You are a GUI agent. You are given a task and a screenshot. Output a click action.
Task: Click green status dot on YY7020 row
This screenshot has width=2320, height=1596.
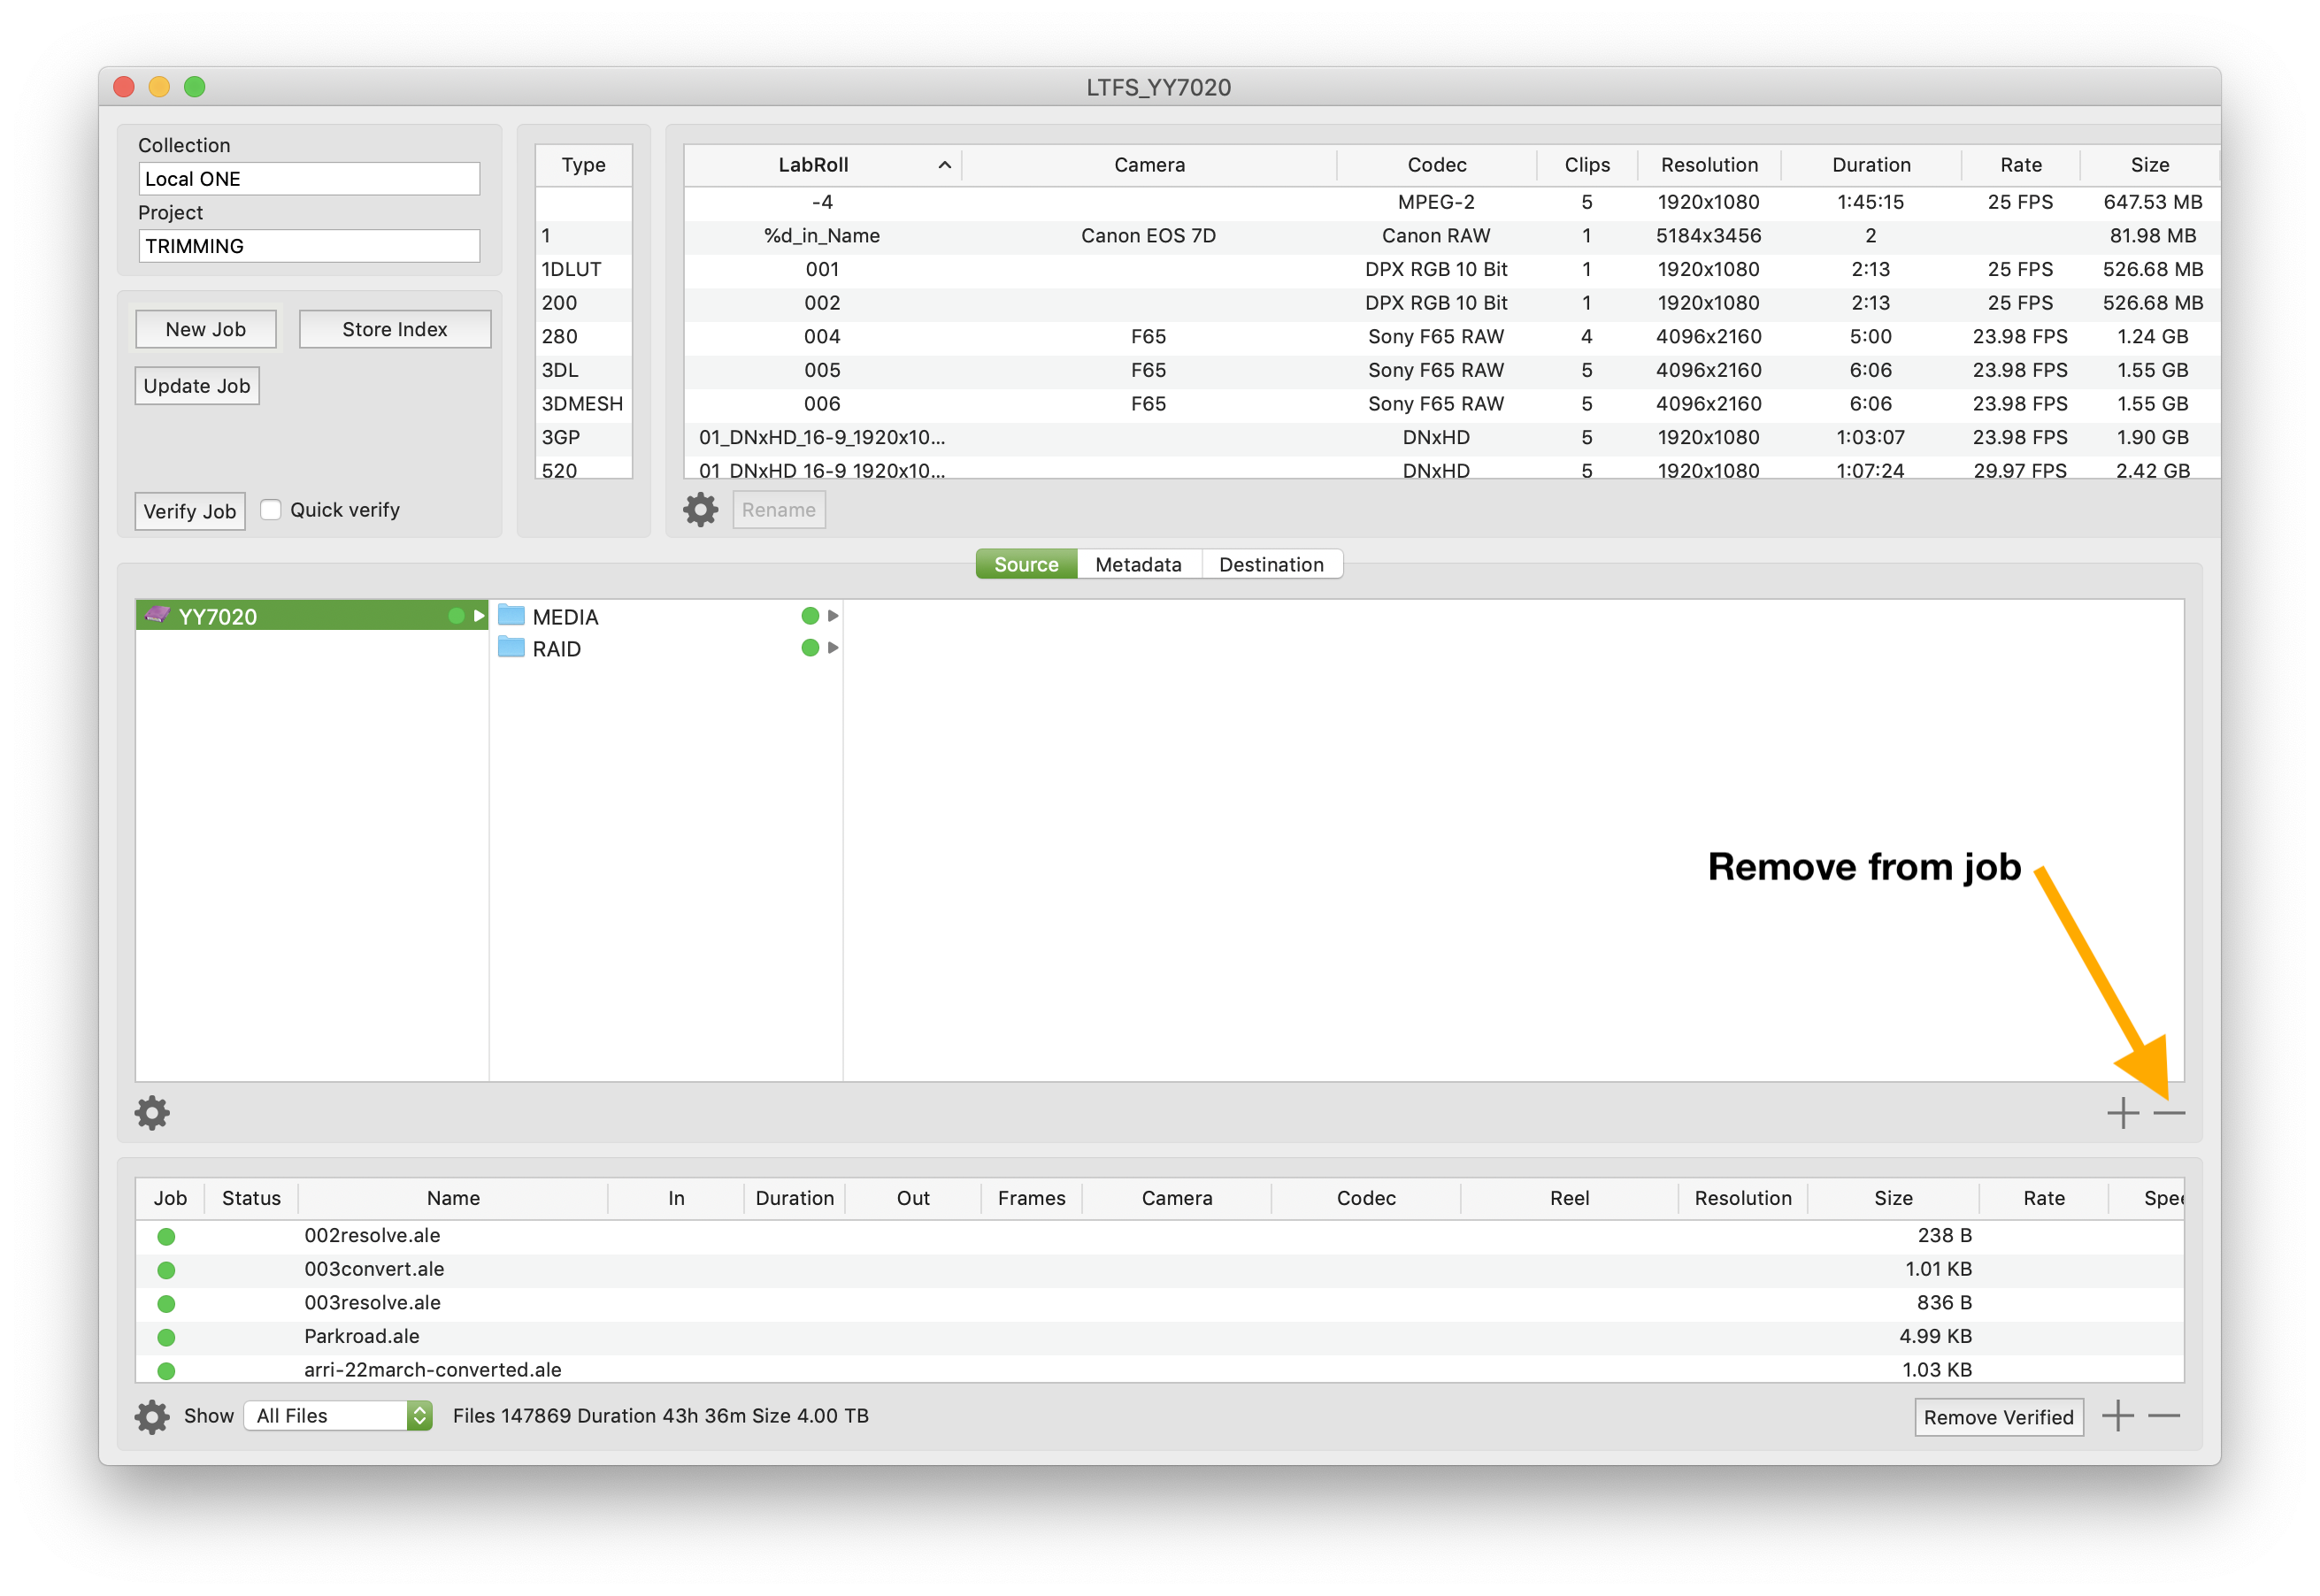pos(456,616)
